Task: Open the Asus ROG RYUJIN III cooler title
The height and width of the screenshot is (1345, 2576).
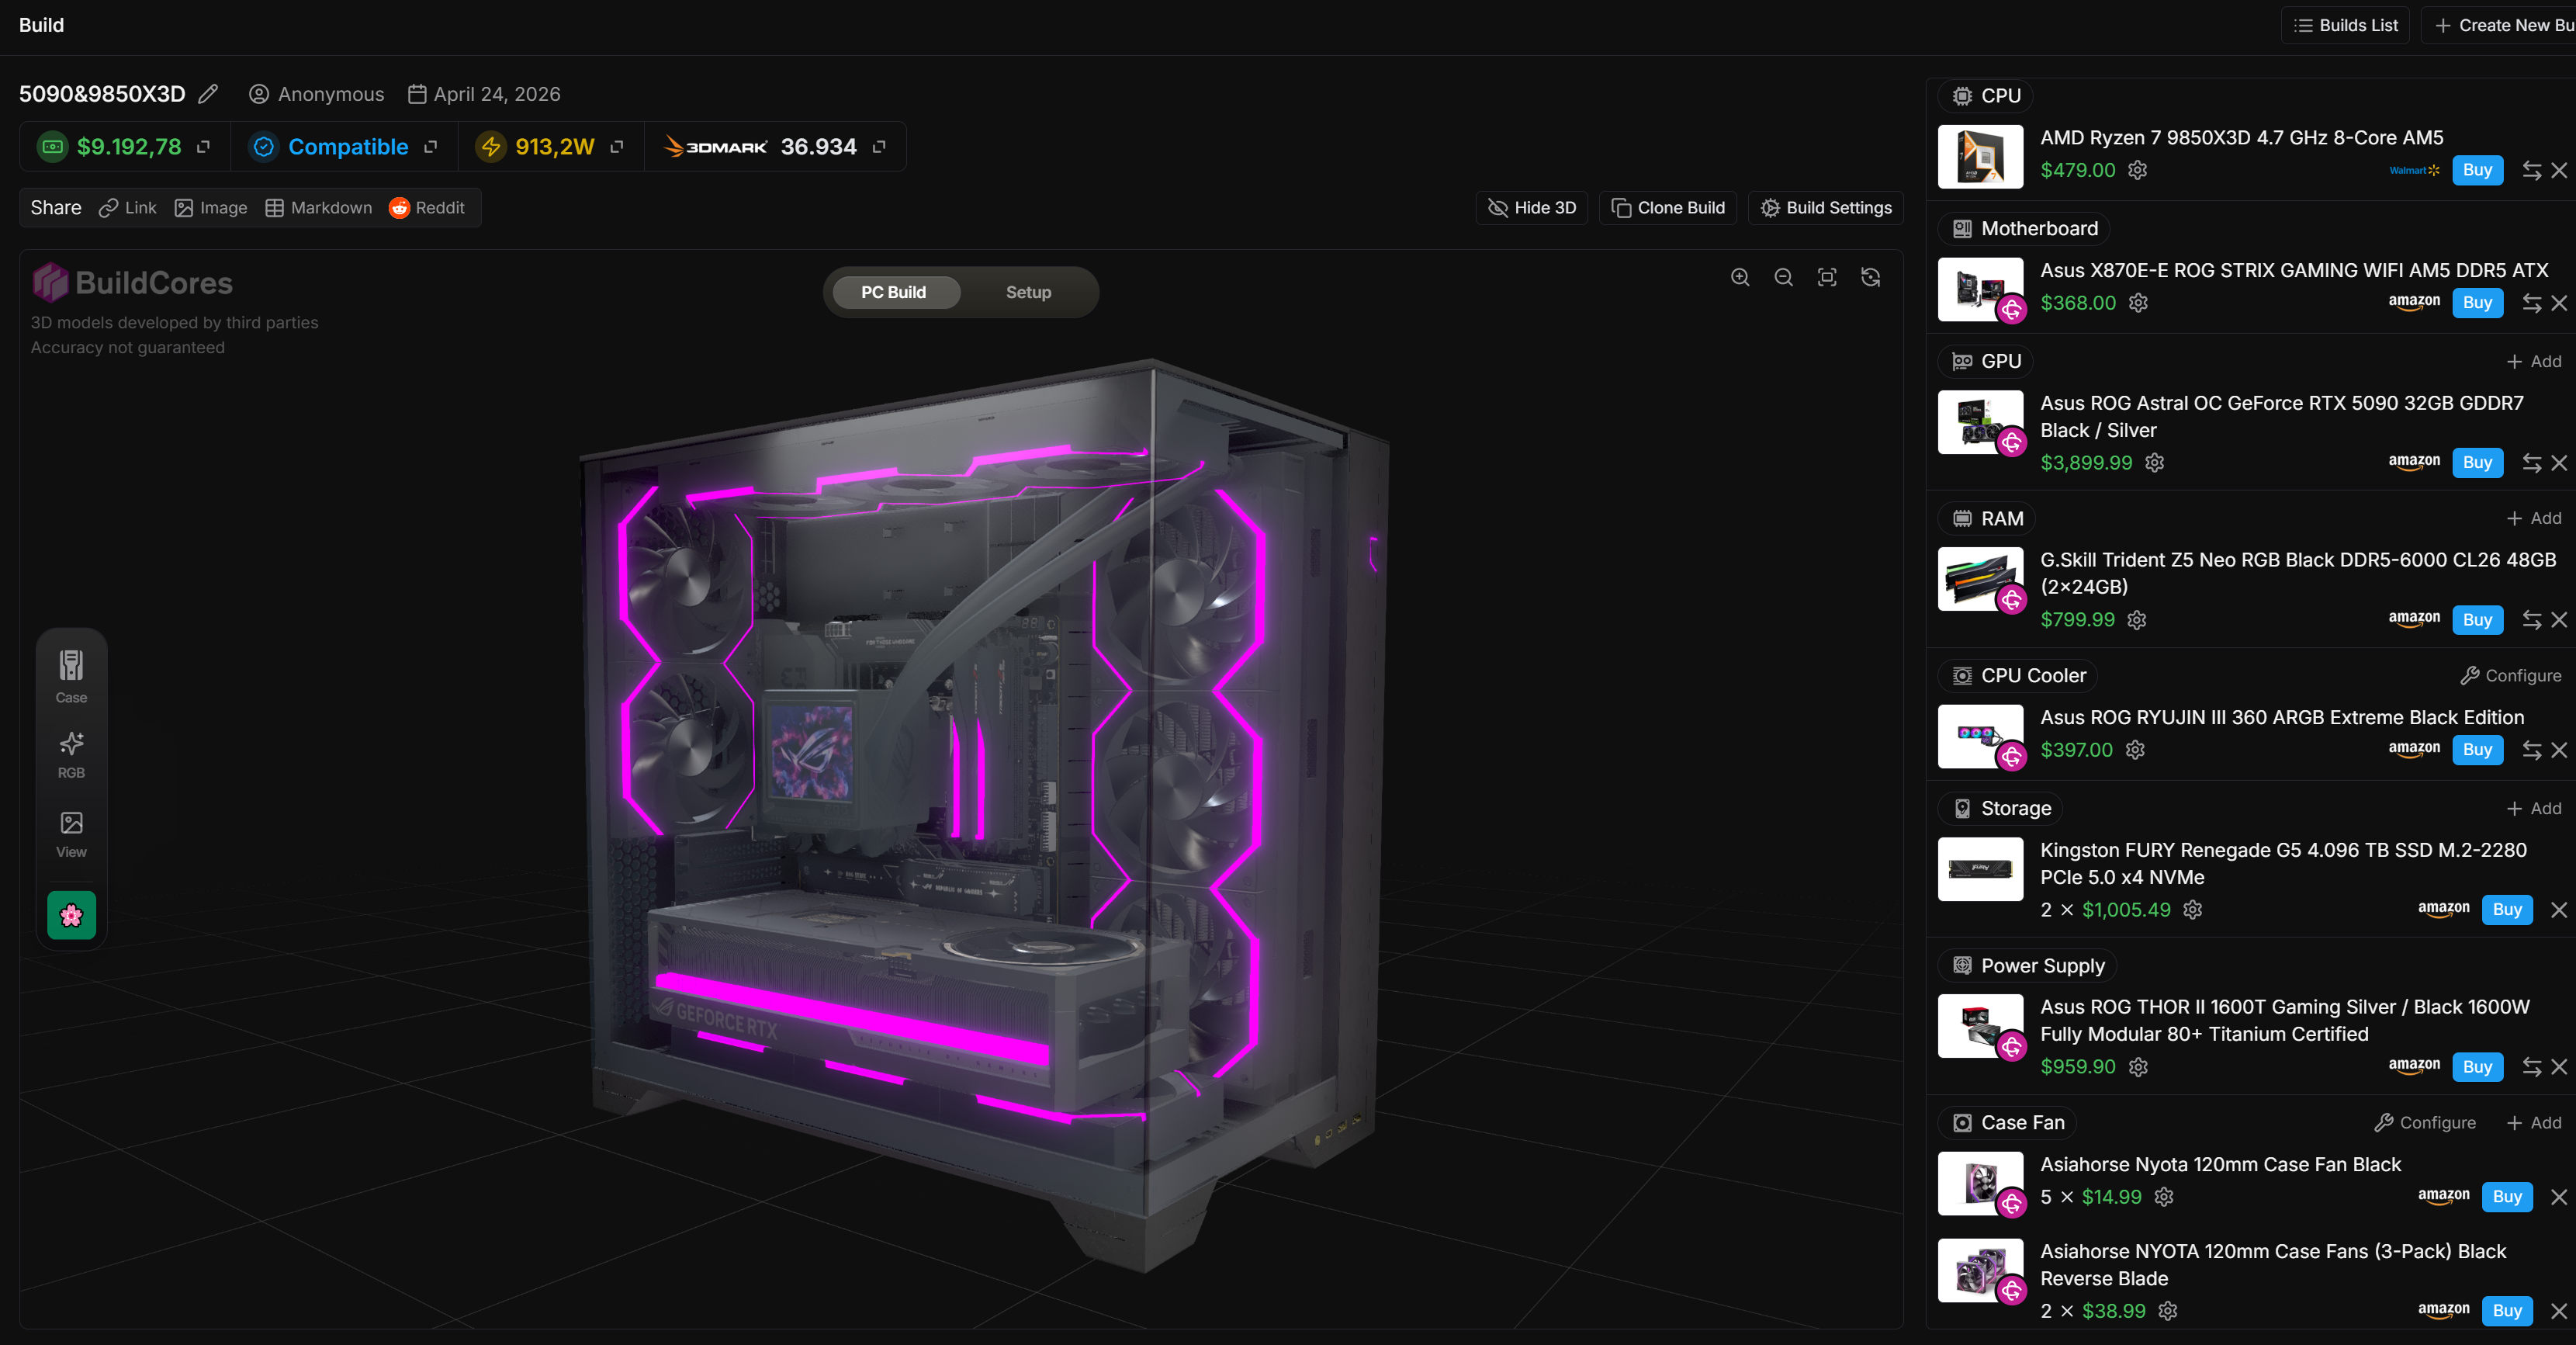Action: (2282, 718)
